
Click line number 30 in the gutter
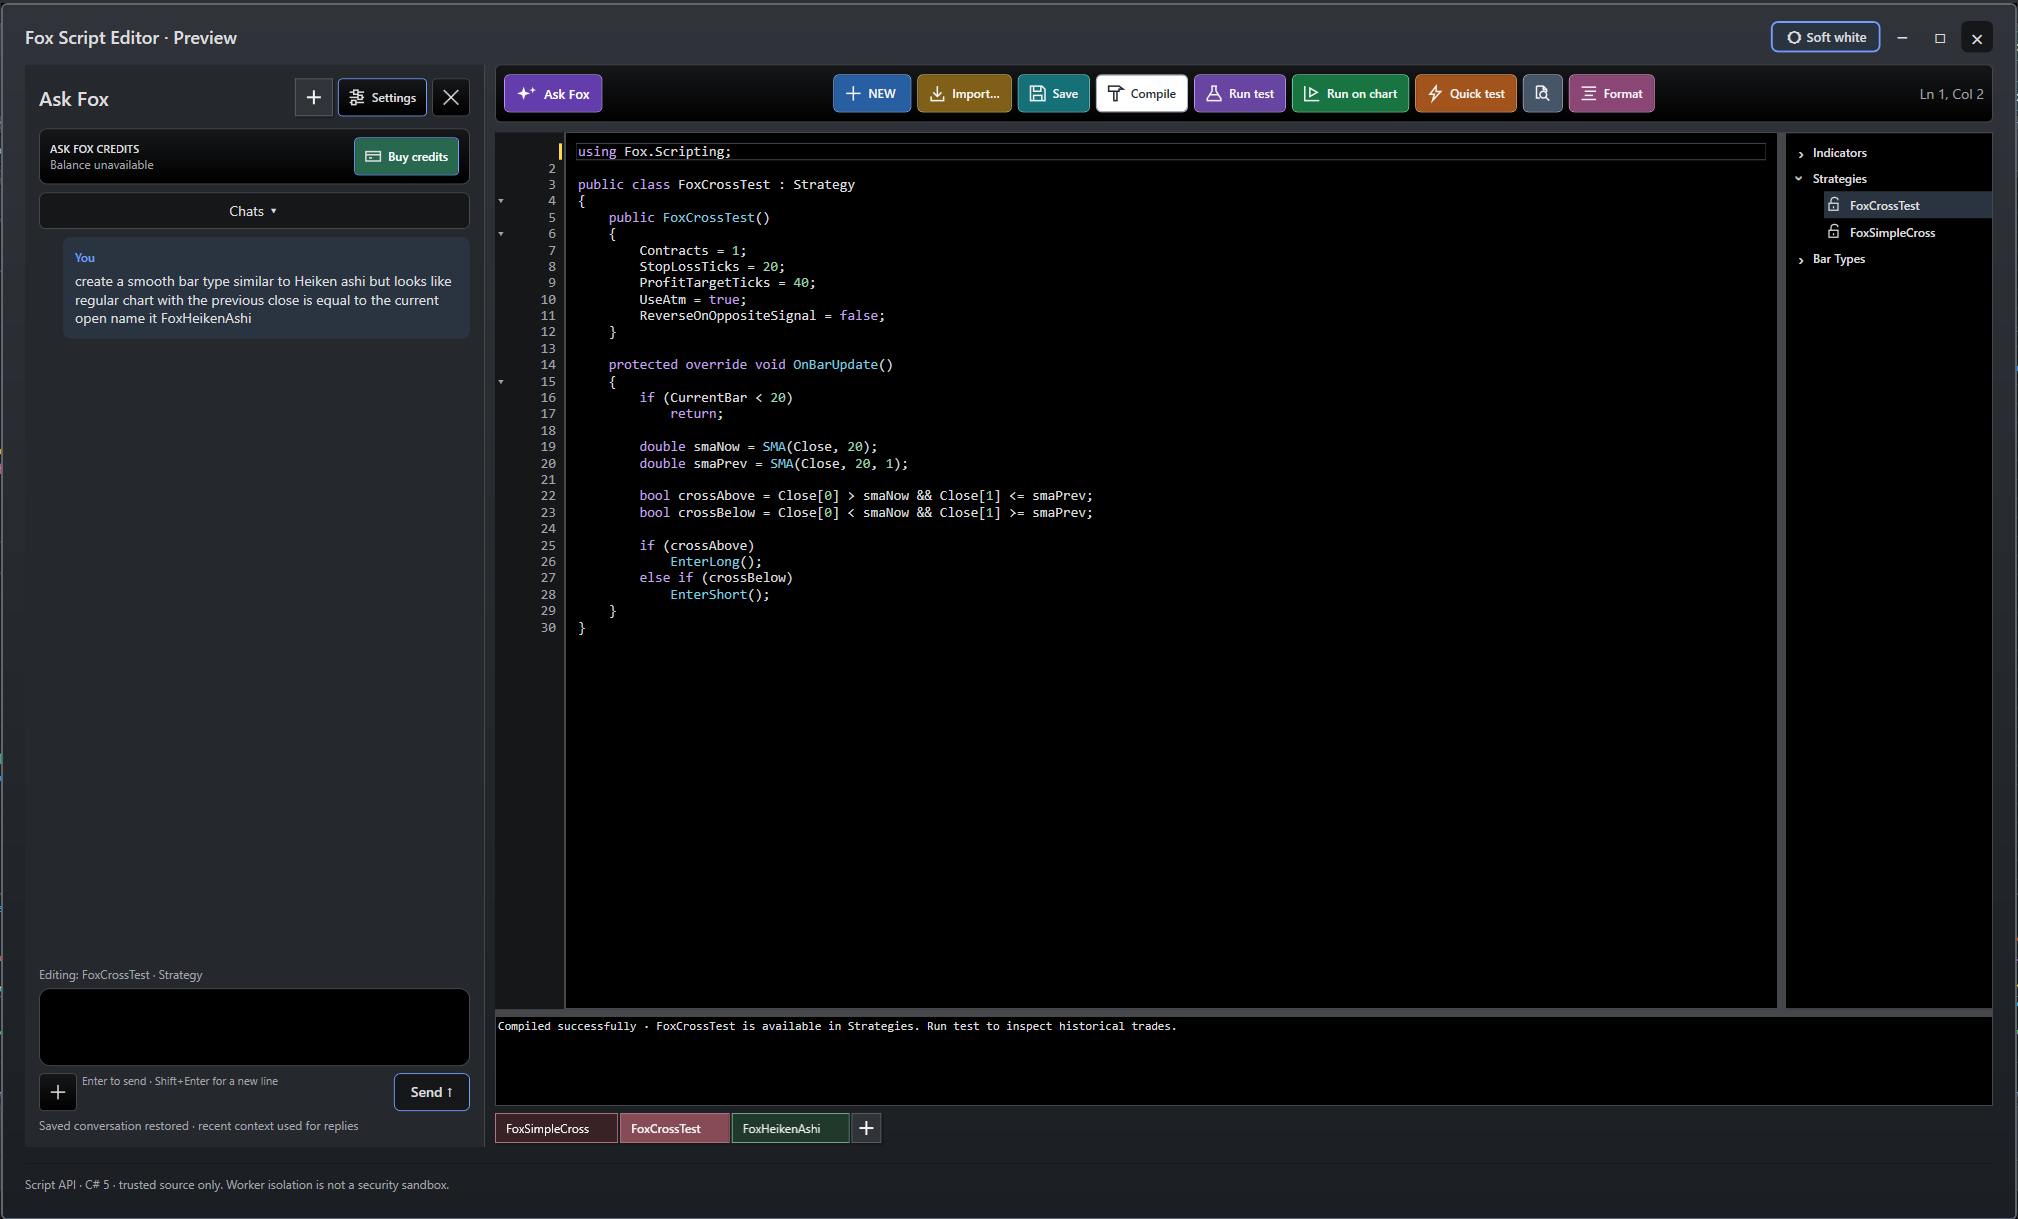tap(548, 628)
